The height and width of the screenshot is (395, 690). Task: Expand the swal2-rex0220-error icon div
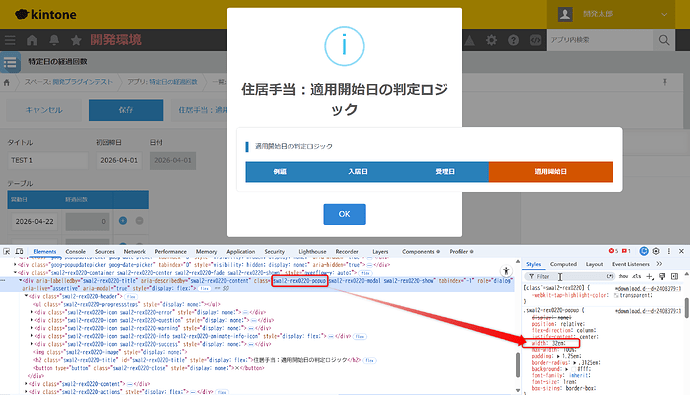[x=32, y=312]
